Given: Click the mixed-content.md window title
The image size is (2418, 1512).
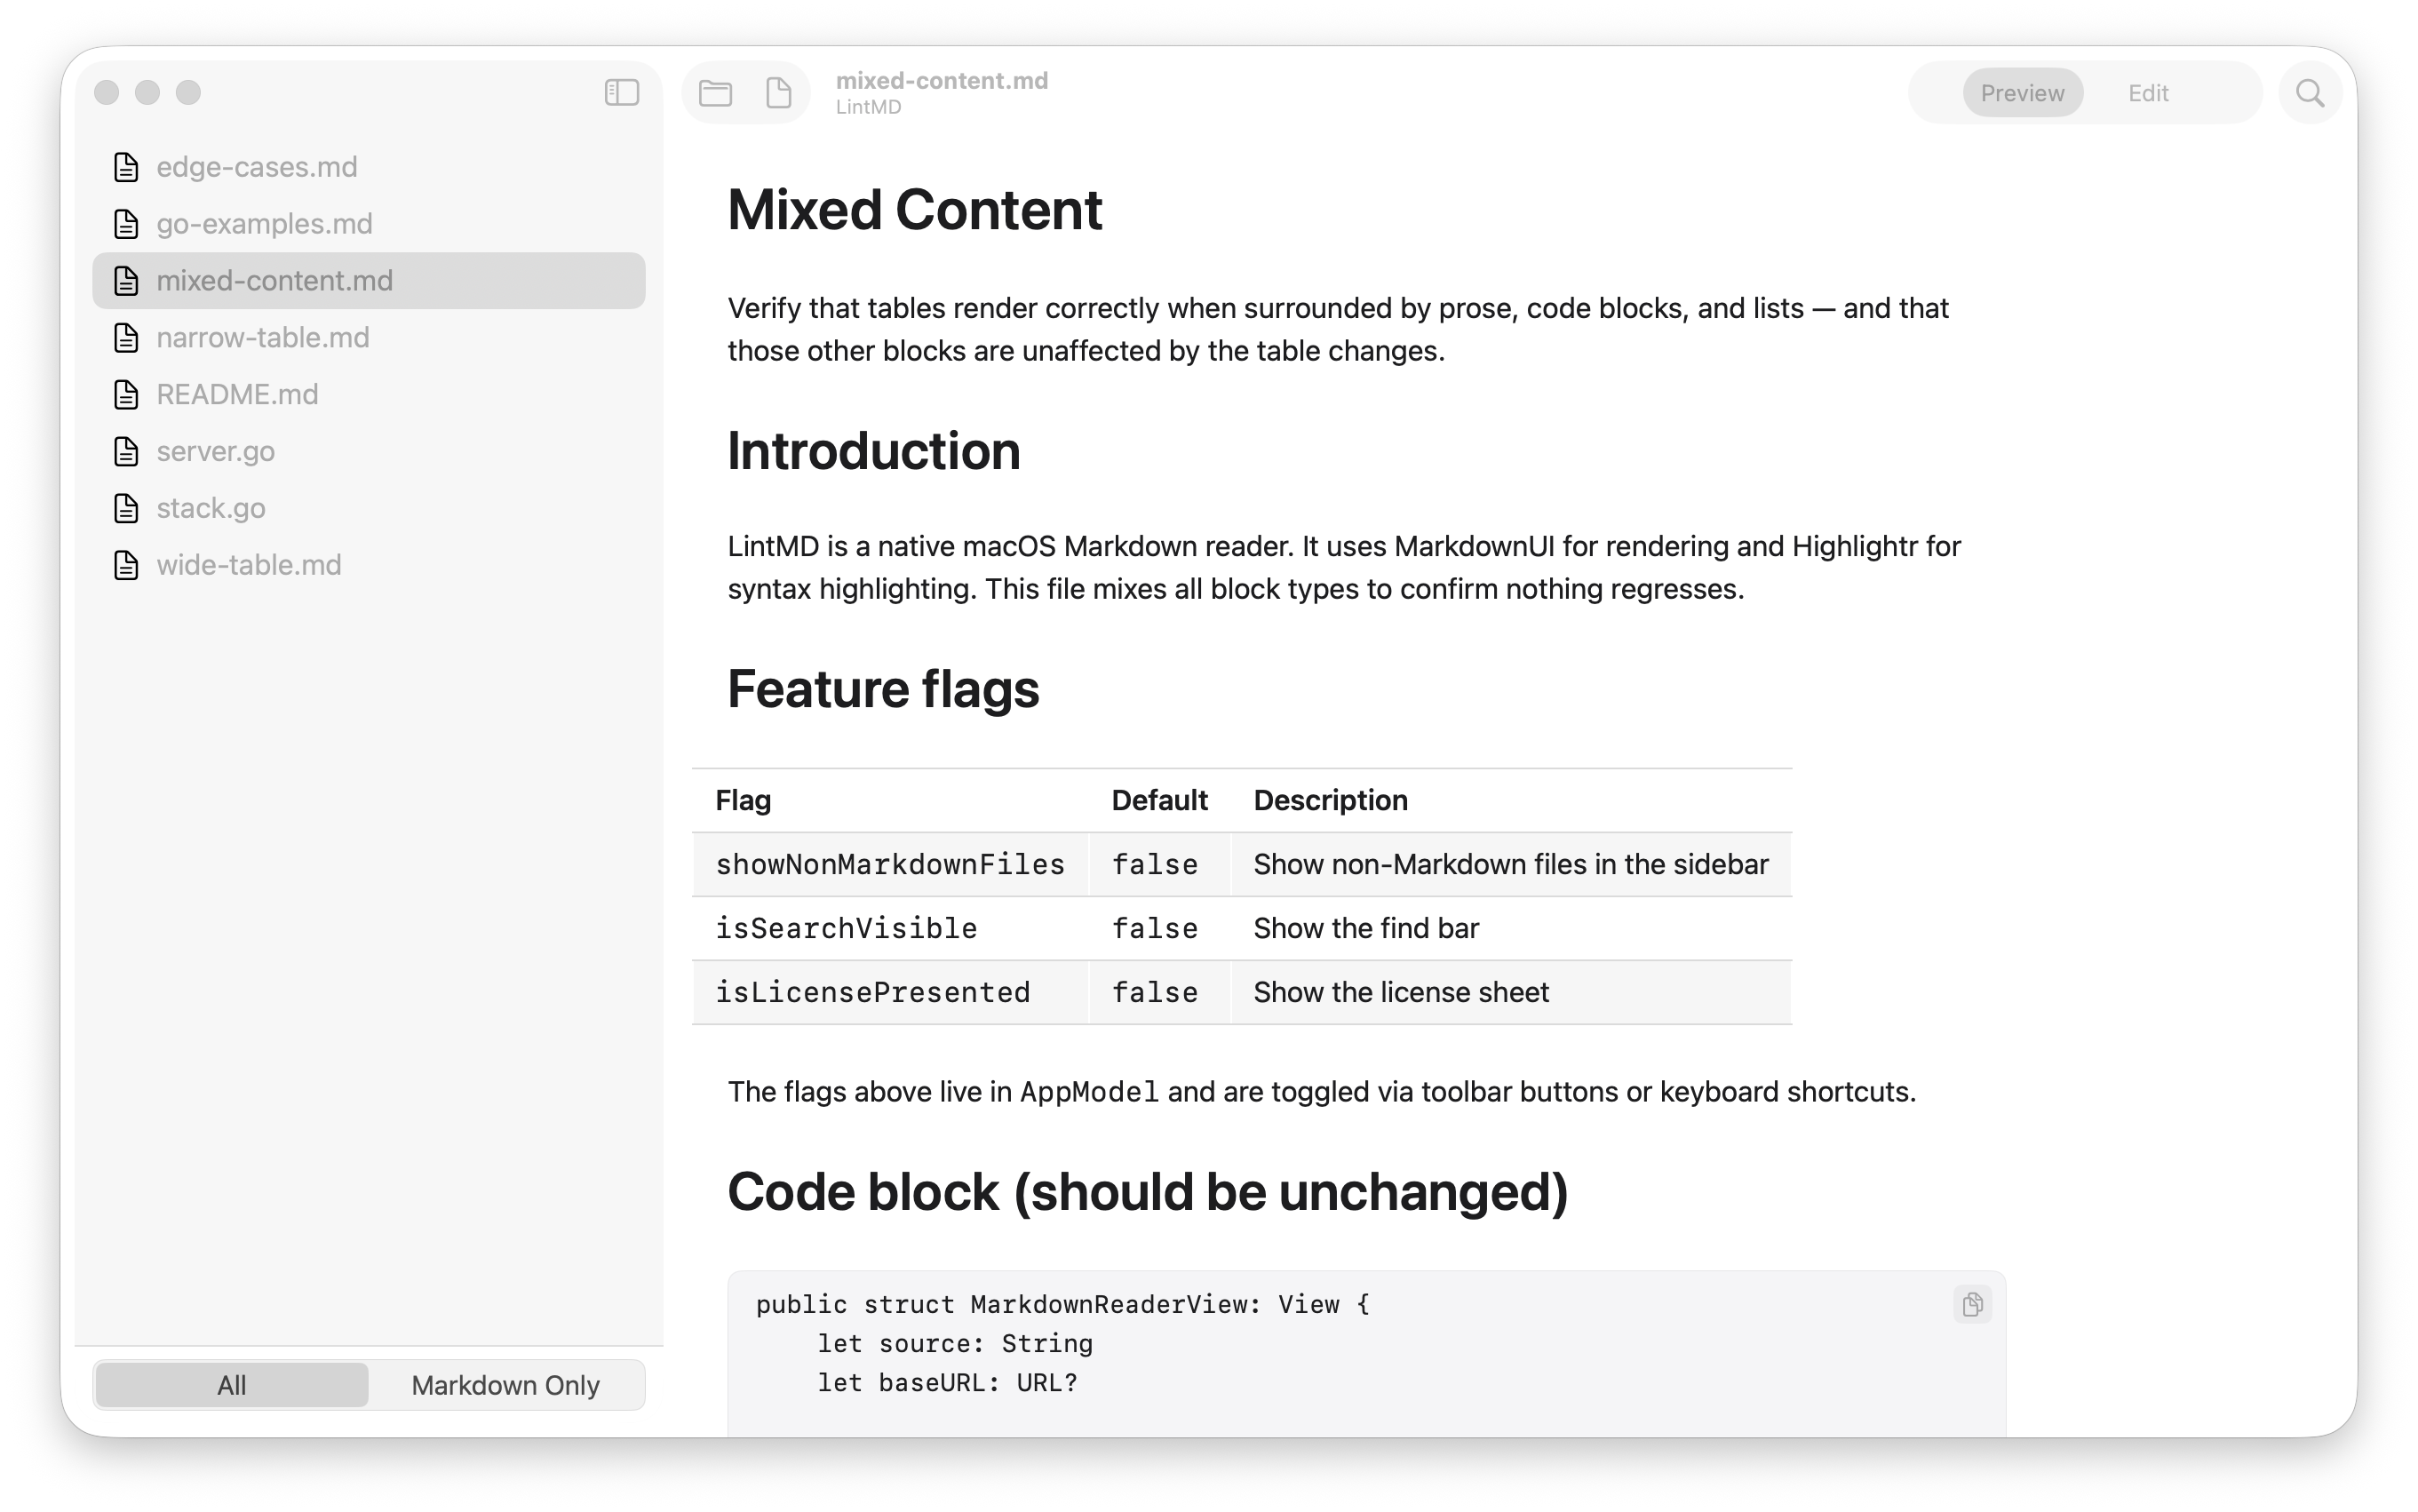Looking at the screenshot, I should point(941,80).
